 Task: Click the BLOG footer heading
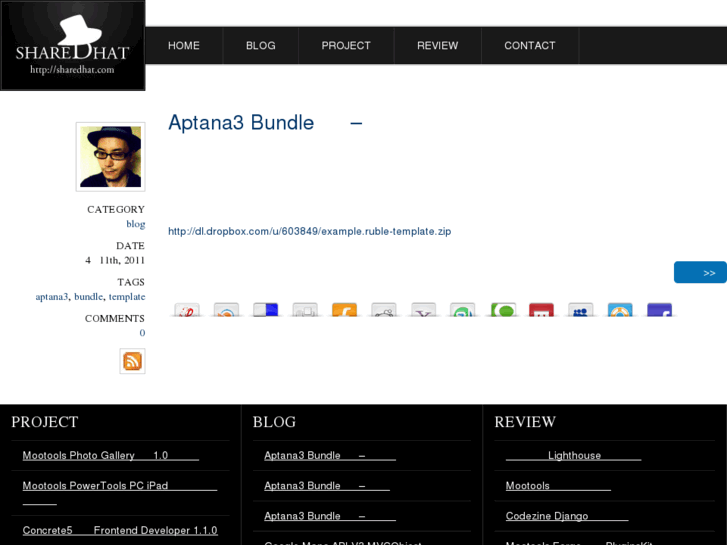click(274, 422)
